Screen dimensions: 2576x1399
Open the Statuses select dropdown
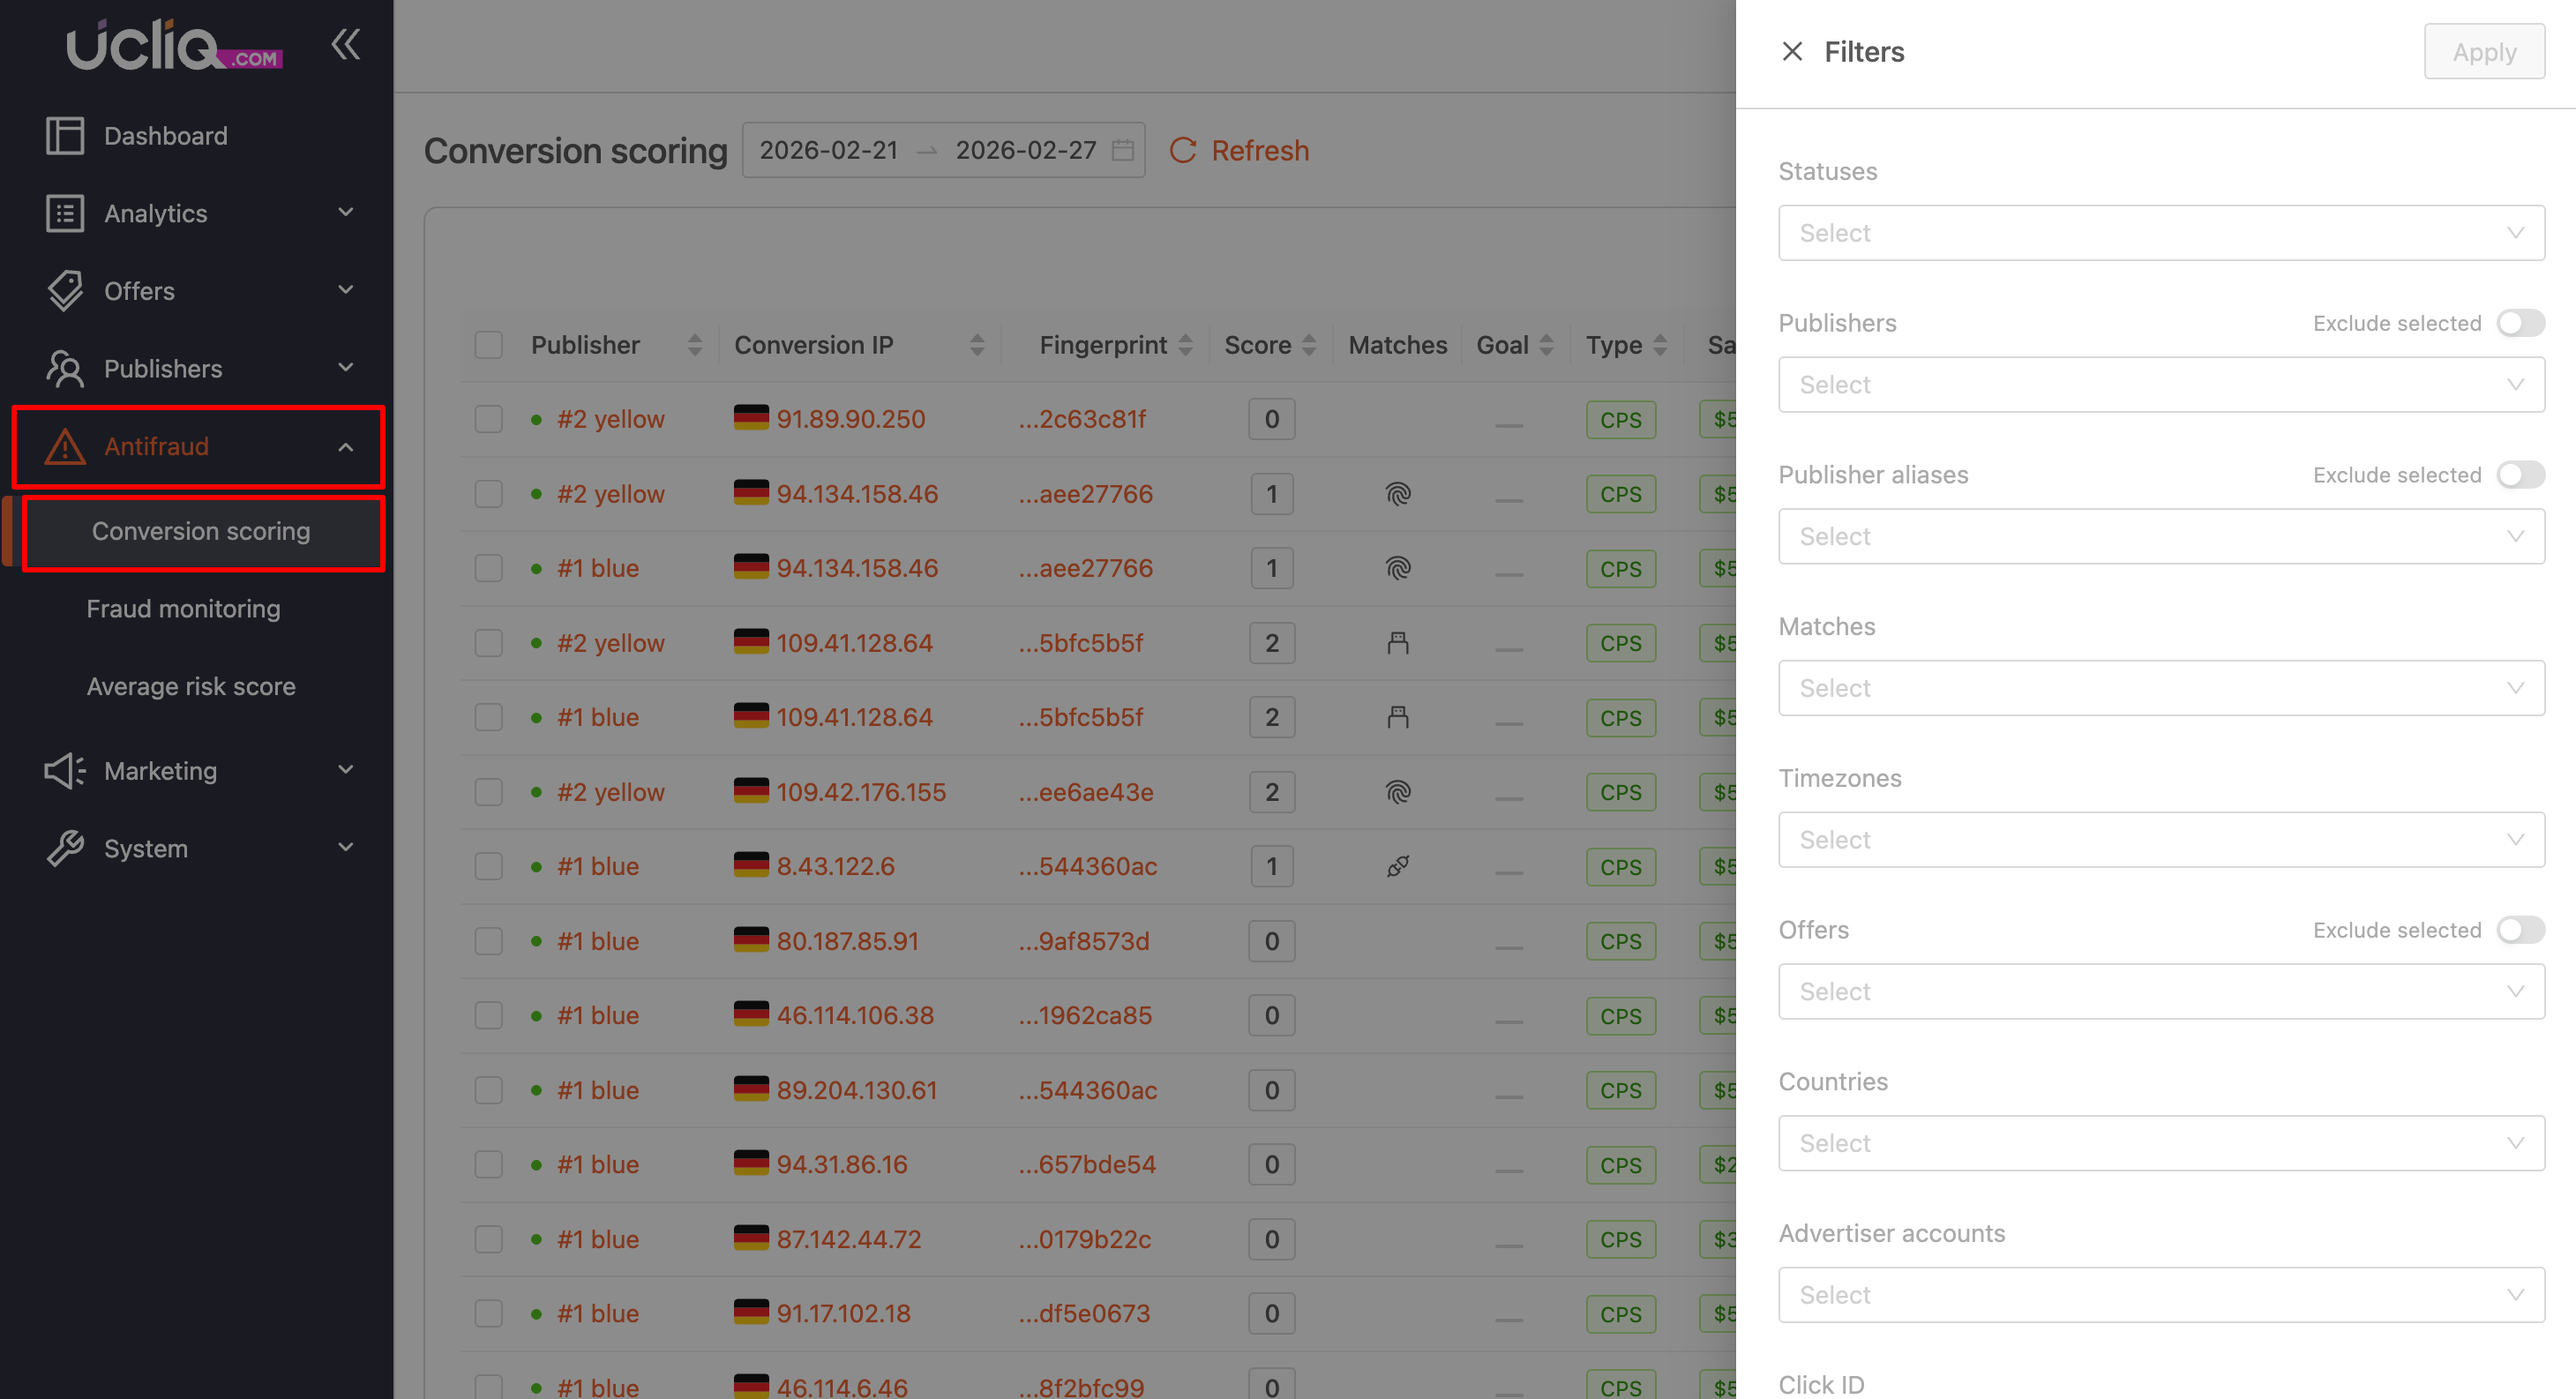(2160, 233)
